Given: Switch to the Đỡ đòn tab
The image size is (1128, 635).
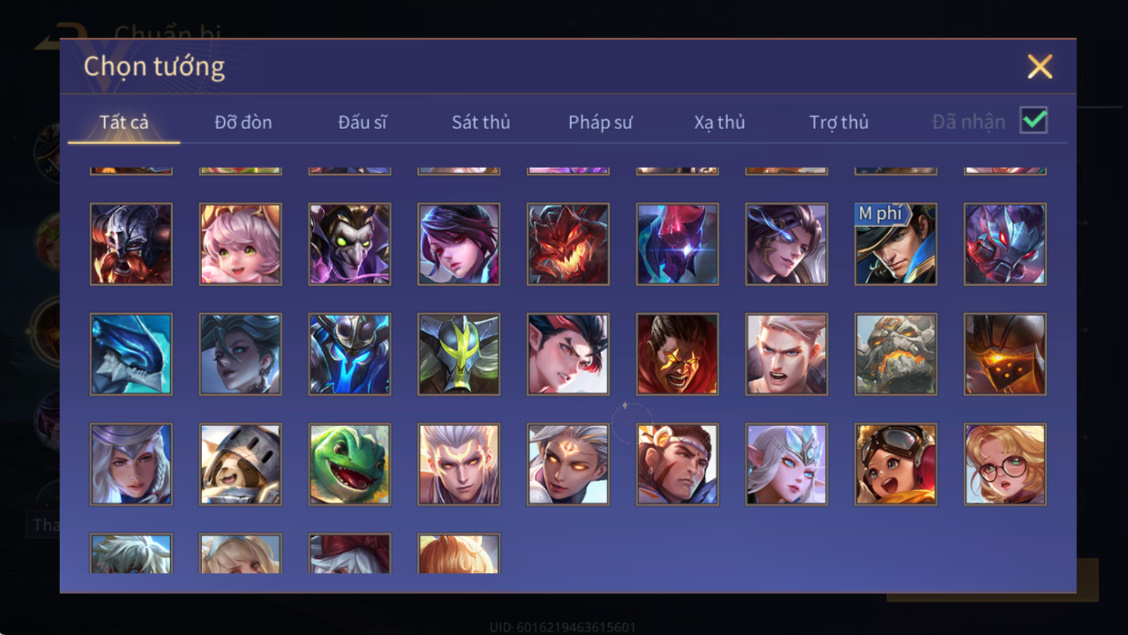Looking at the screenshot, I should point(243,122).
